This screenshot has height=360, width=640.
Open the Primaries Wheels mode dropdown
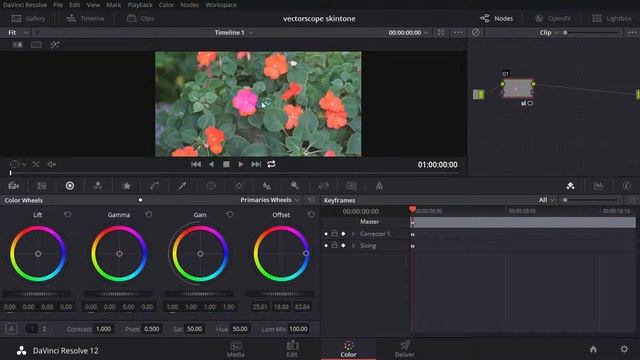[270, 200]
